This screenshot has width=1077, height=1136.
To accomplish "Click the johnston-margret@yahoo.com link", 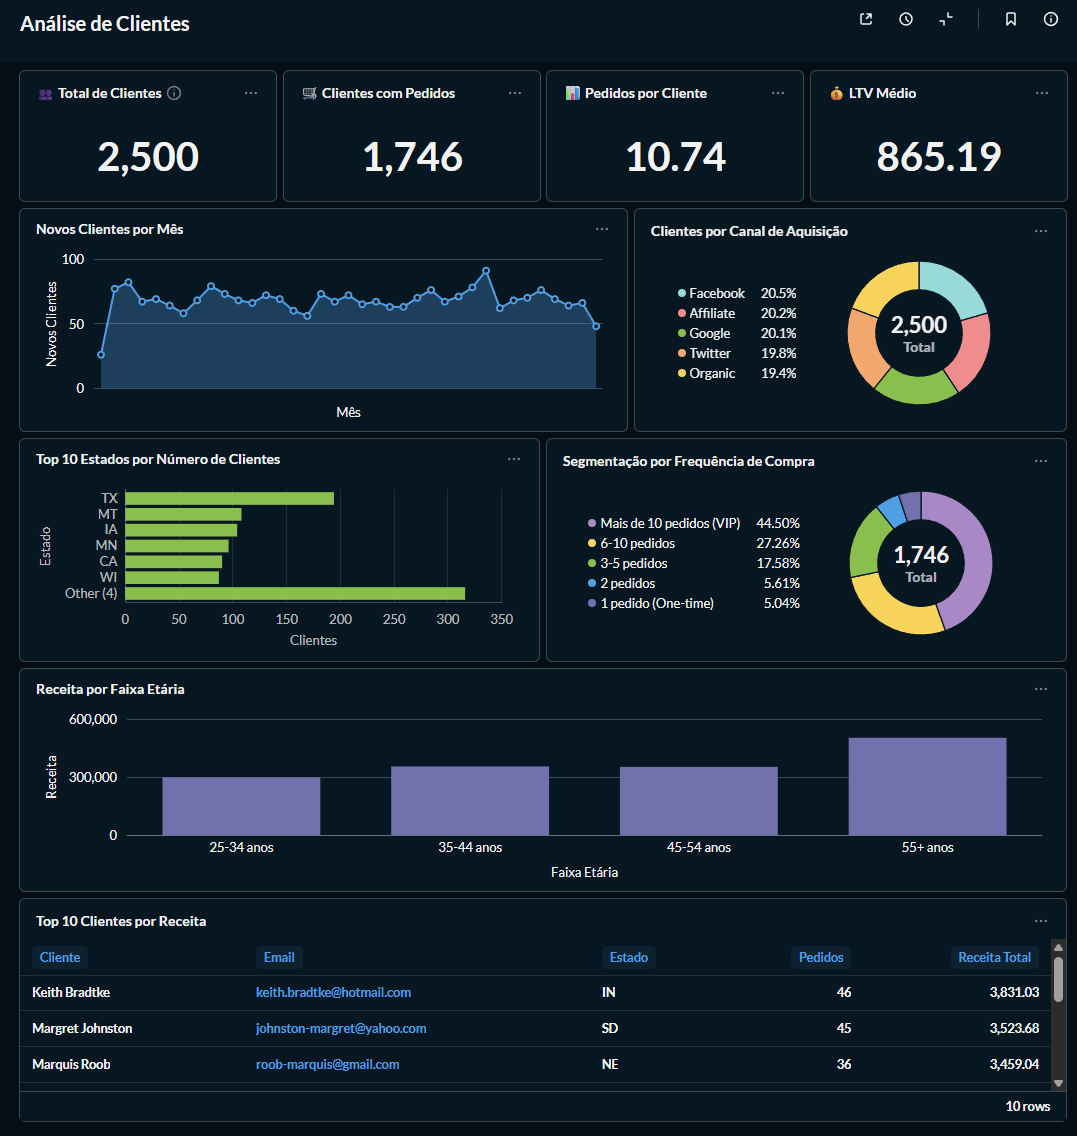I will (x=341, y=1028).
